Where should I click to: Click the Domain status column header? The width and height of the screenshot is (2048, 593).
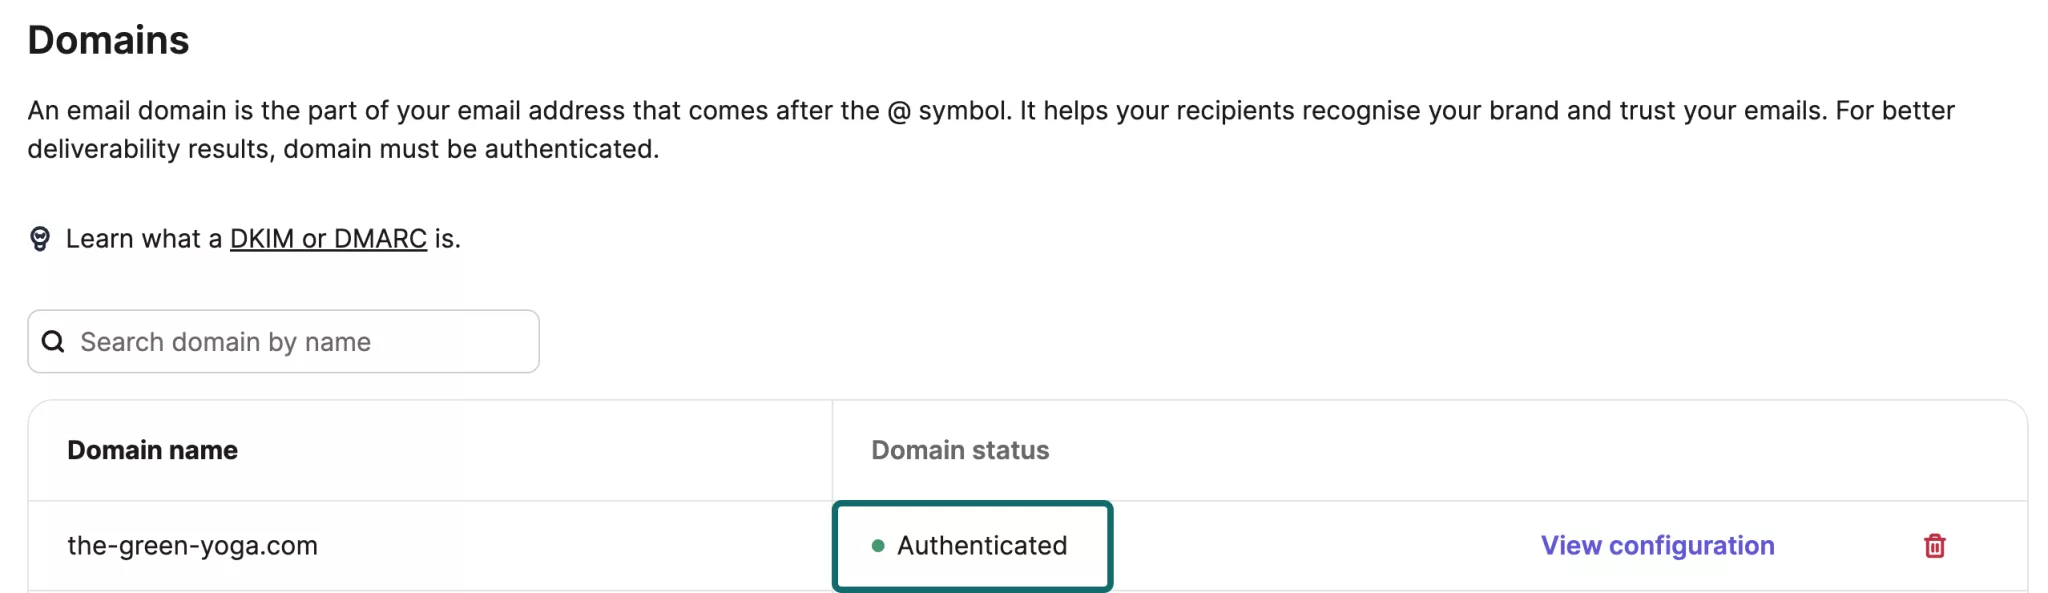[960, 450]
